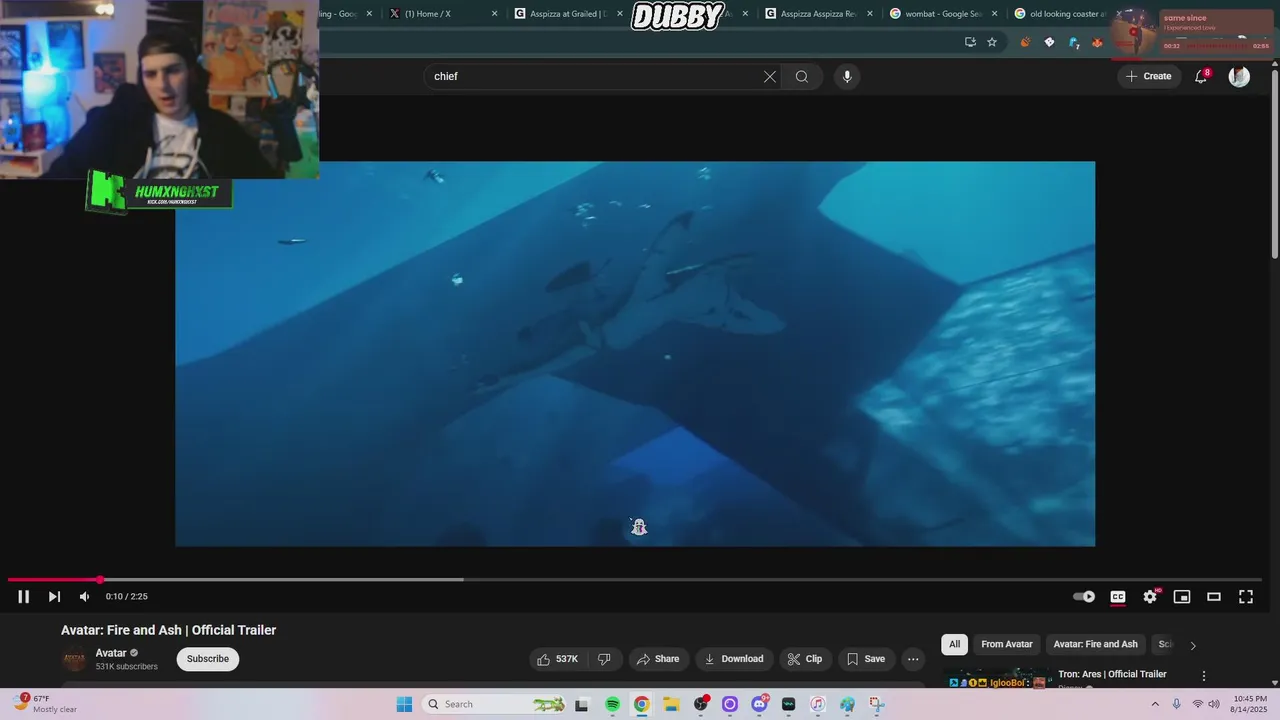Open the MetaMask fox extension
Screen dimensions: 1280x720
tap(1097, 42)
